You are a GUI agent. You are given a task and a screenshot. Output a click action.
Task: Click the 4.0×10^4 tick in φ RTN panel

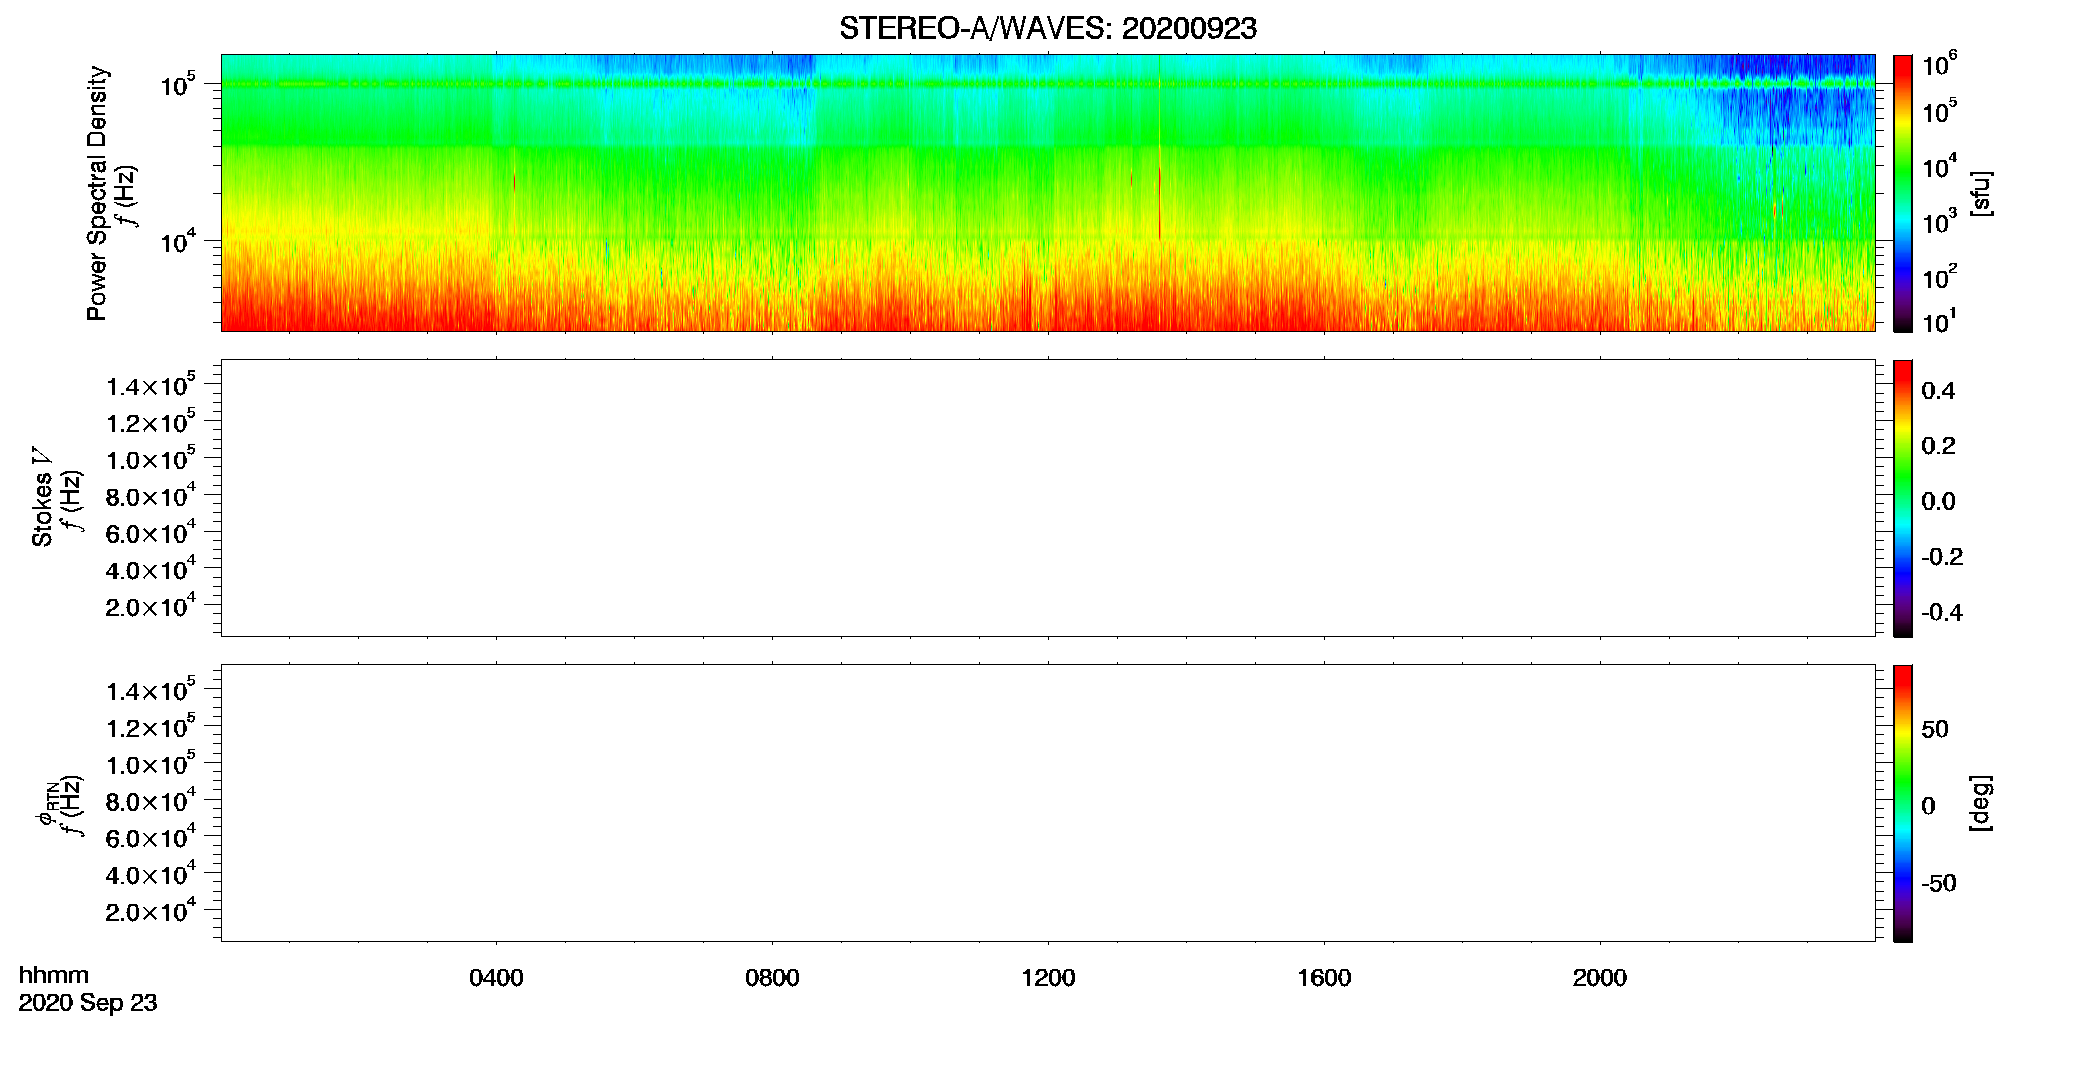[151, 874]
